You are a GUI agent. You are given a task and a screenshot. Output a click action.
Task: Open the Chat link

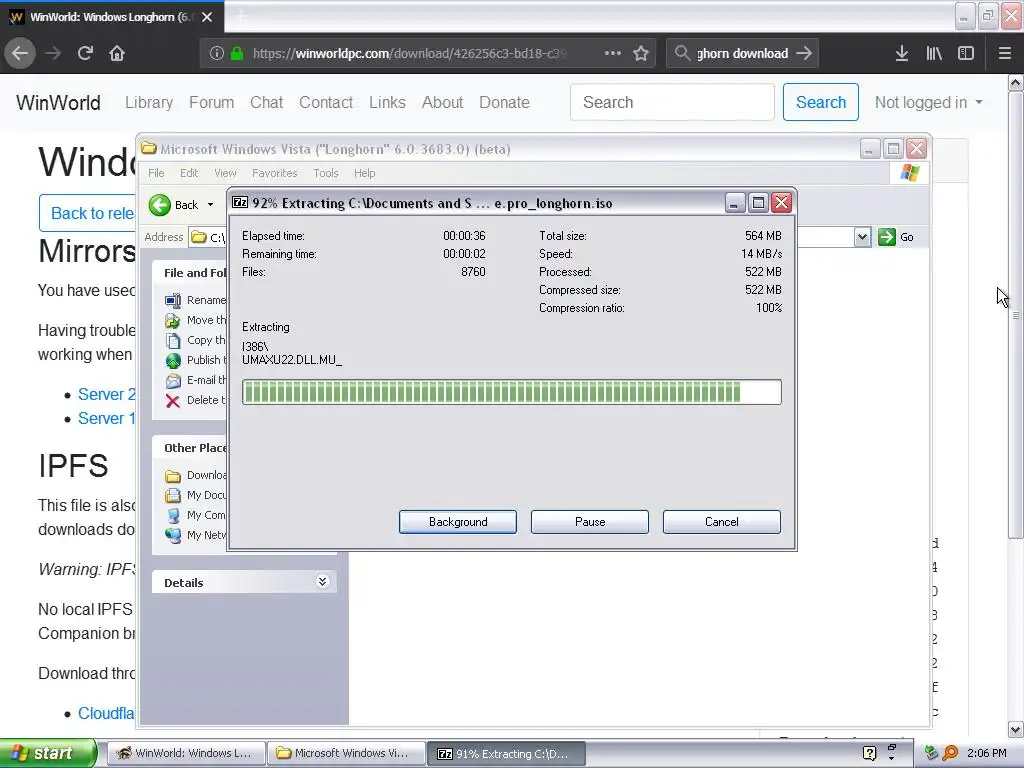[x=266, y=103]
